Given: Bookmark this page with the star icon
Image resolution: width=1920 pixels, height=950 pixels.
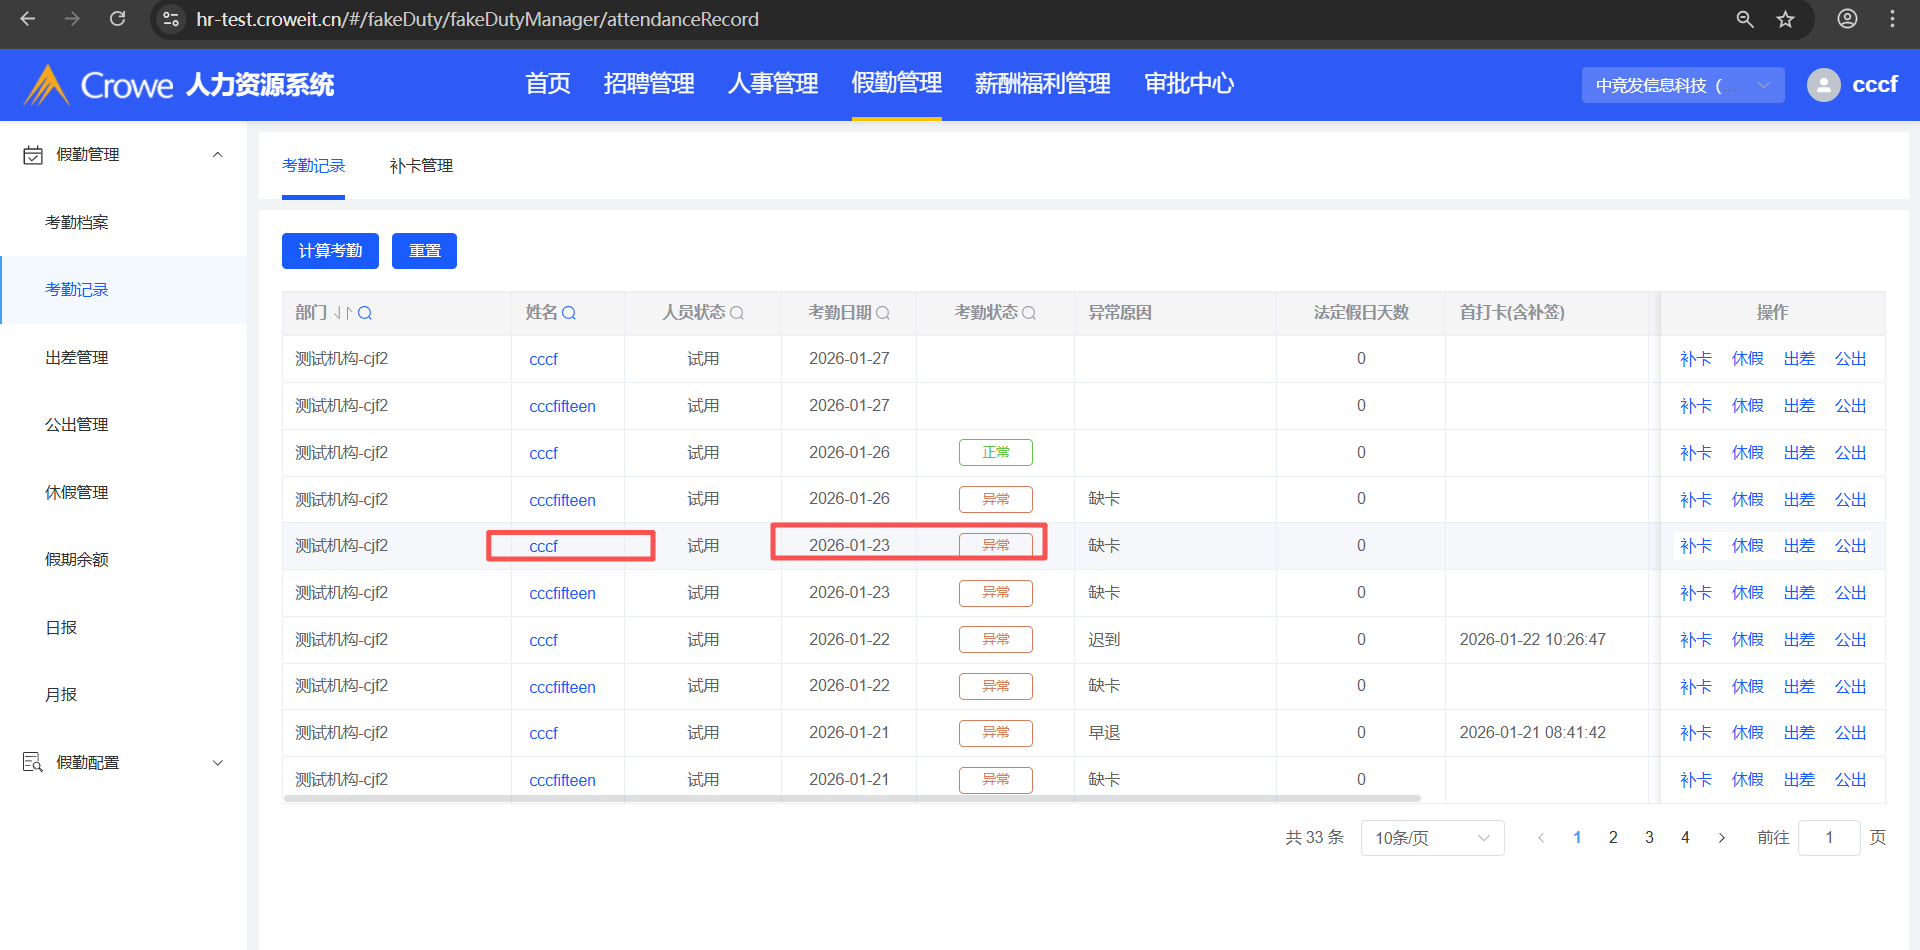Looking at the screenshot, I should 1785,19.
